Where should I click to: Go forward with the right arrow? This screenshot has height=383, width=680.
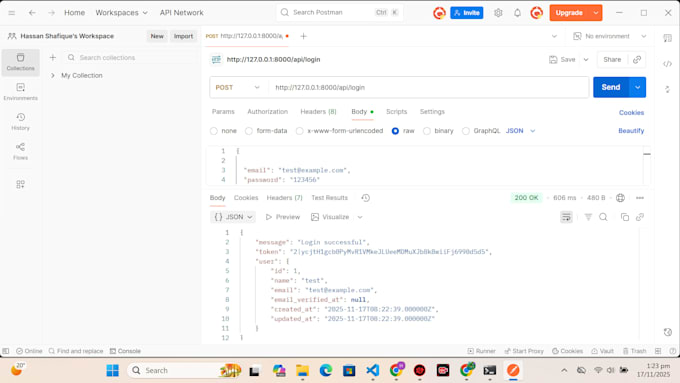point(51,13)
